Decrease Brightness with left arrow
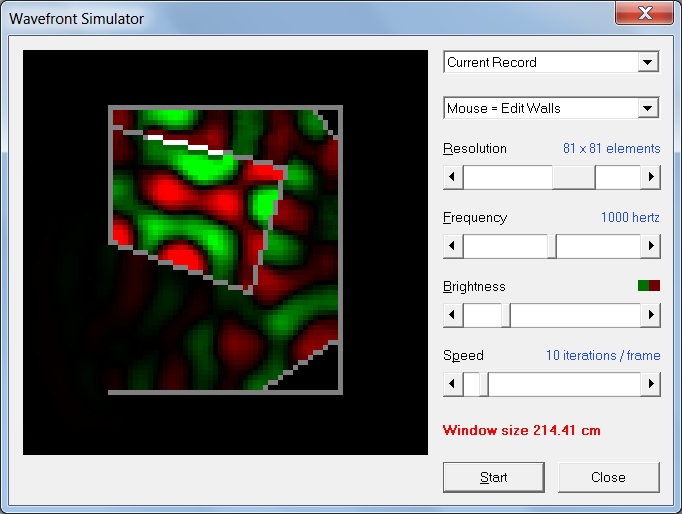 click(x=453, y=315)
